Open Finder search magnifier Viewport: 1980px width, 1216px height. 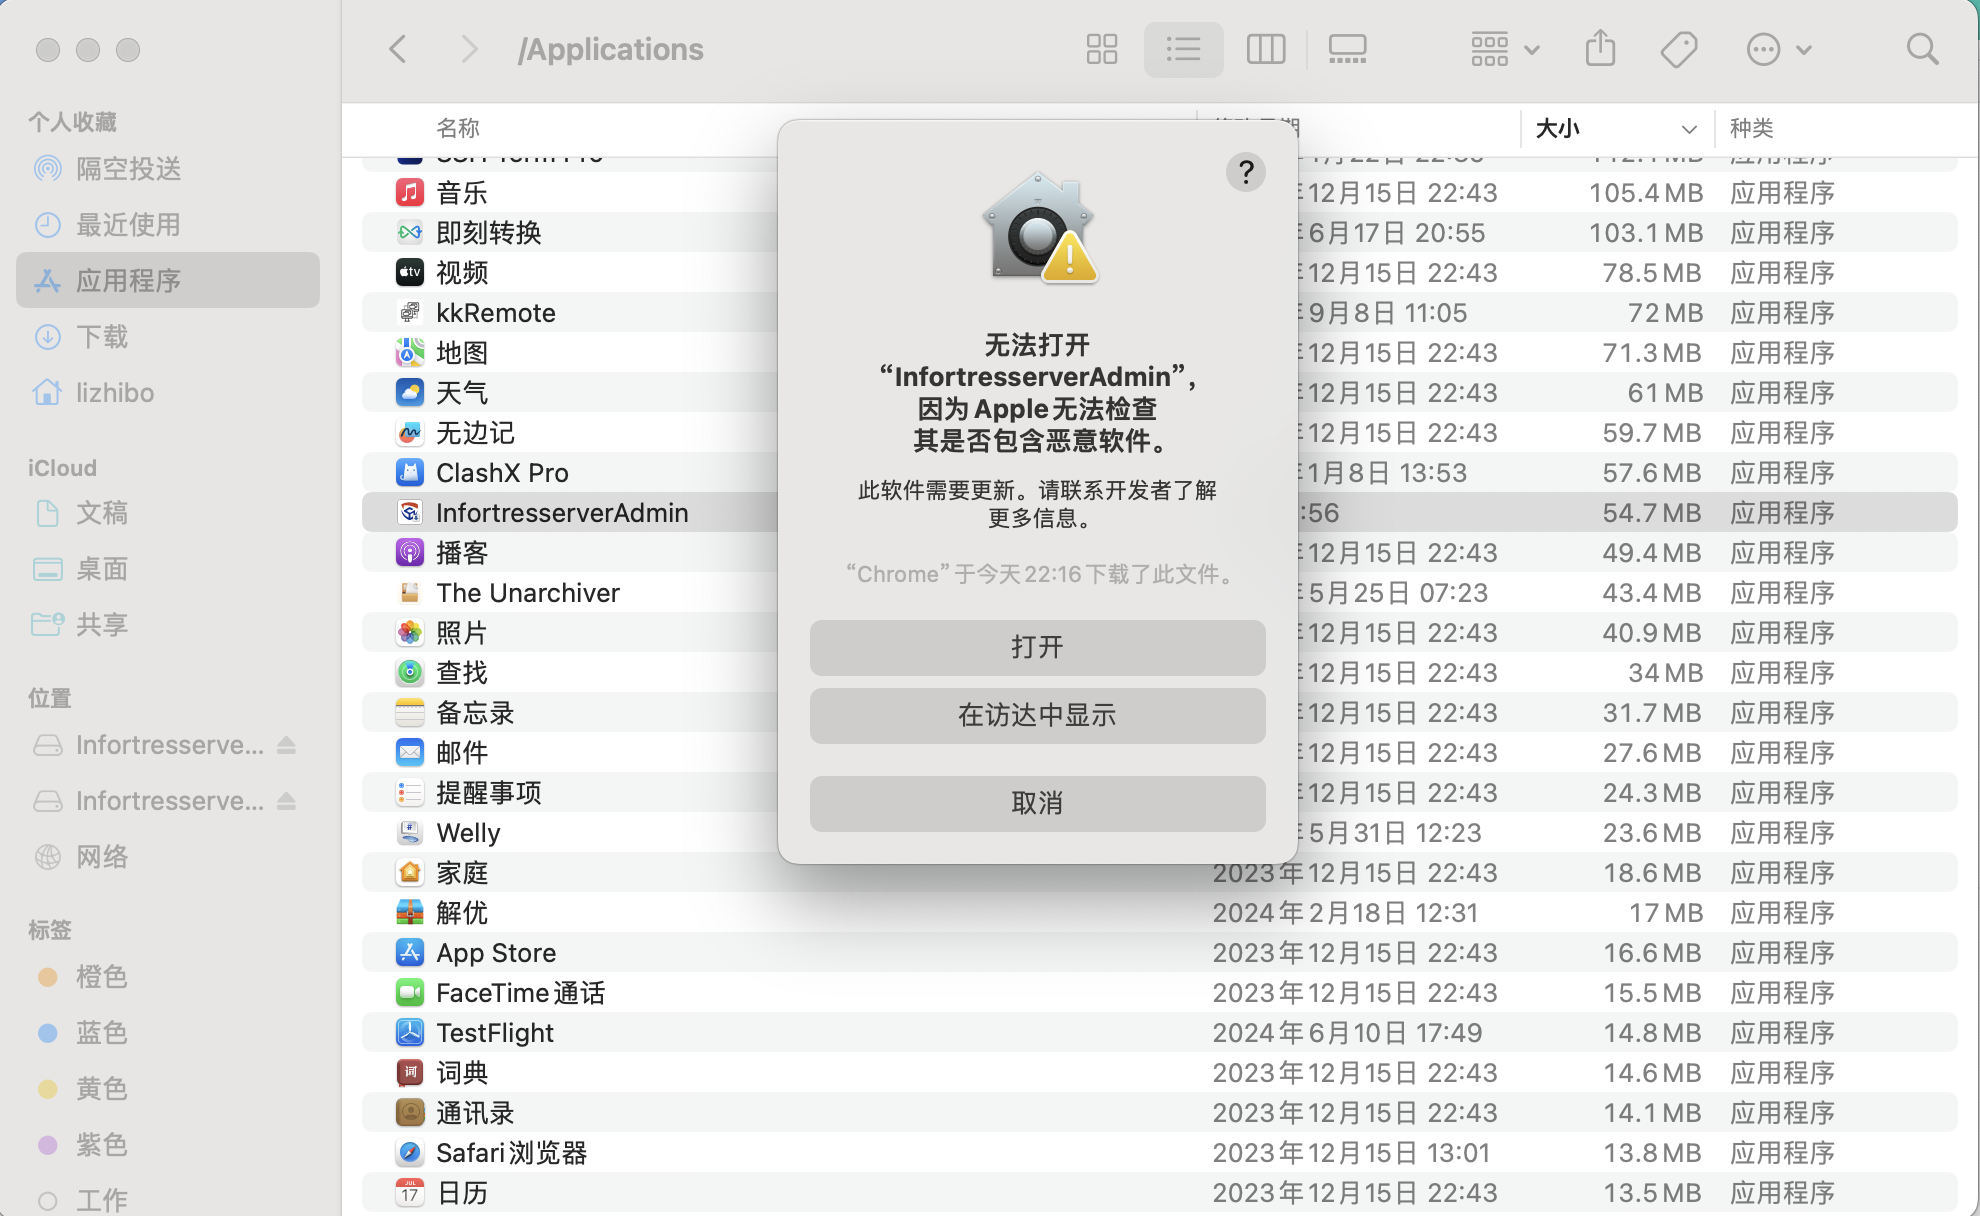(x=1921, y=49)
